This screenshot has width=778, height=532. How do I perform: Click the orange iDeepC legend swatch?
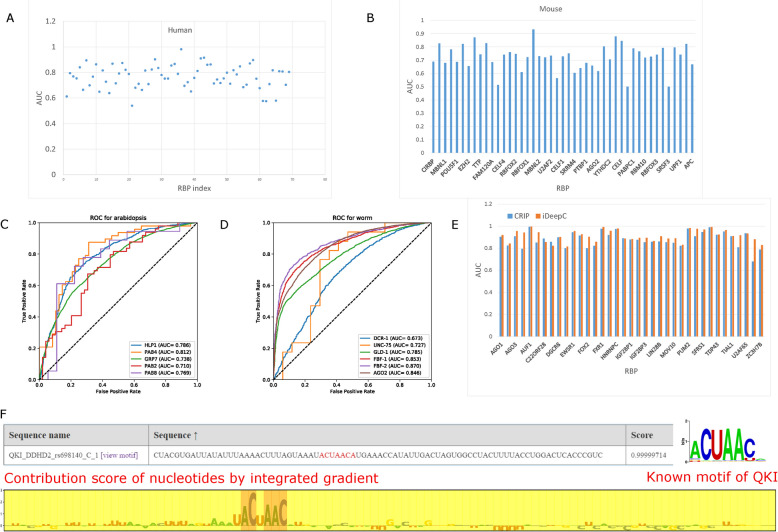click(x=538, y=216)
